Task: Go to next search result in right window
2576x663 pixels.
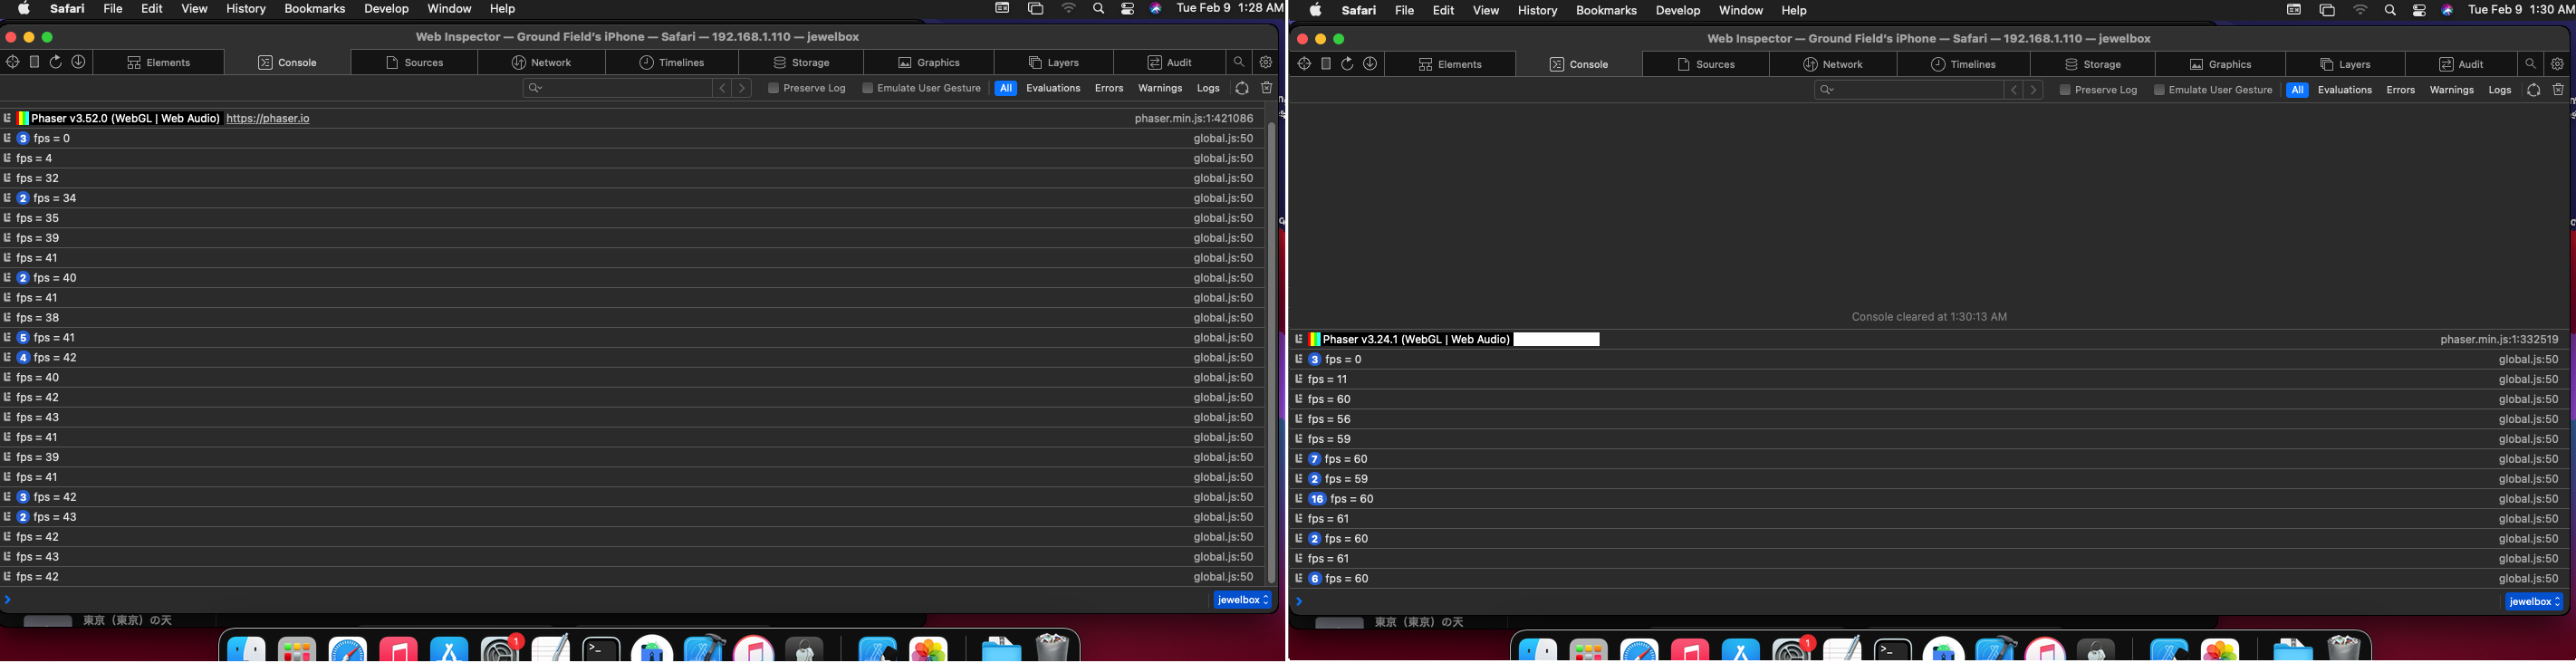Action: 2034,90
